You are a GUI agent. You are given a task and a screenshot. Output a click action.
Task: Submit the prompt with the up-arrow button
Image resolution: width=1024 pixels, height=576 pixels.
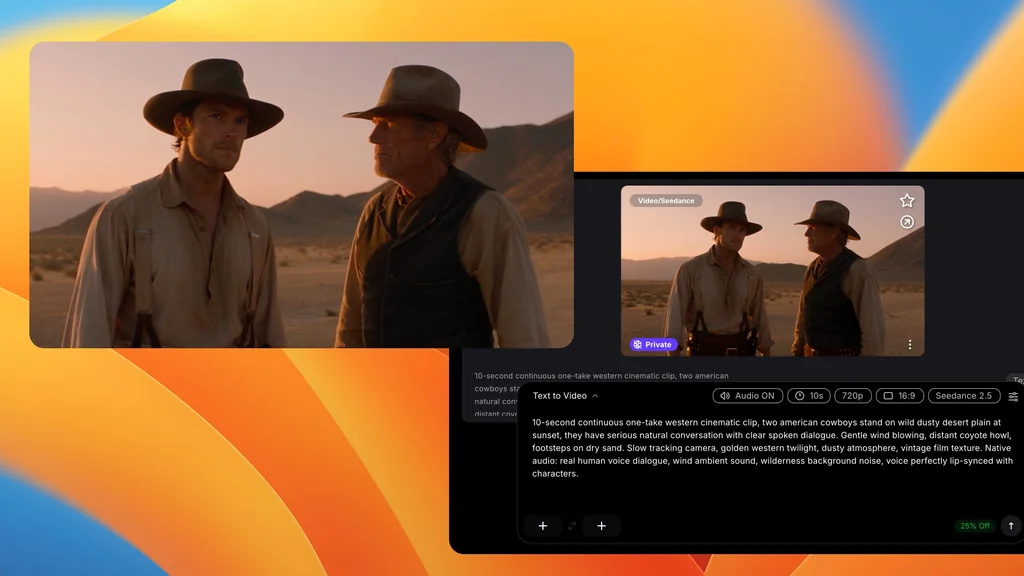1011,526
